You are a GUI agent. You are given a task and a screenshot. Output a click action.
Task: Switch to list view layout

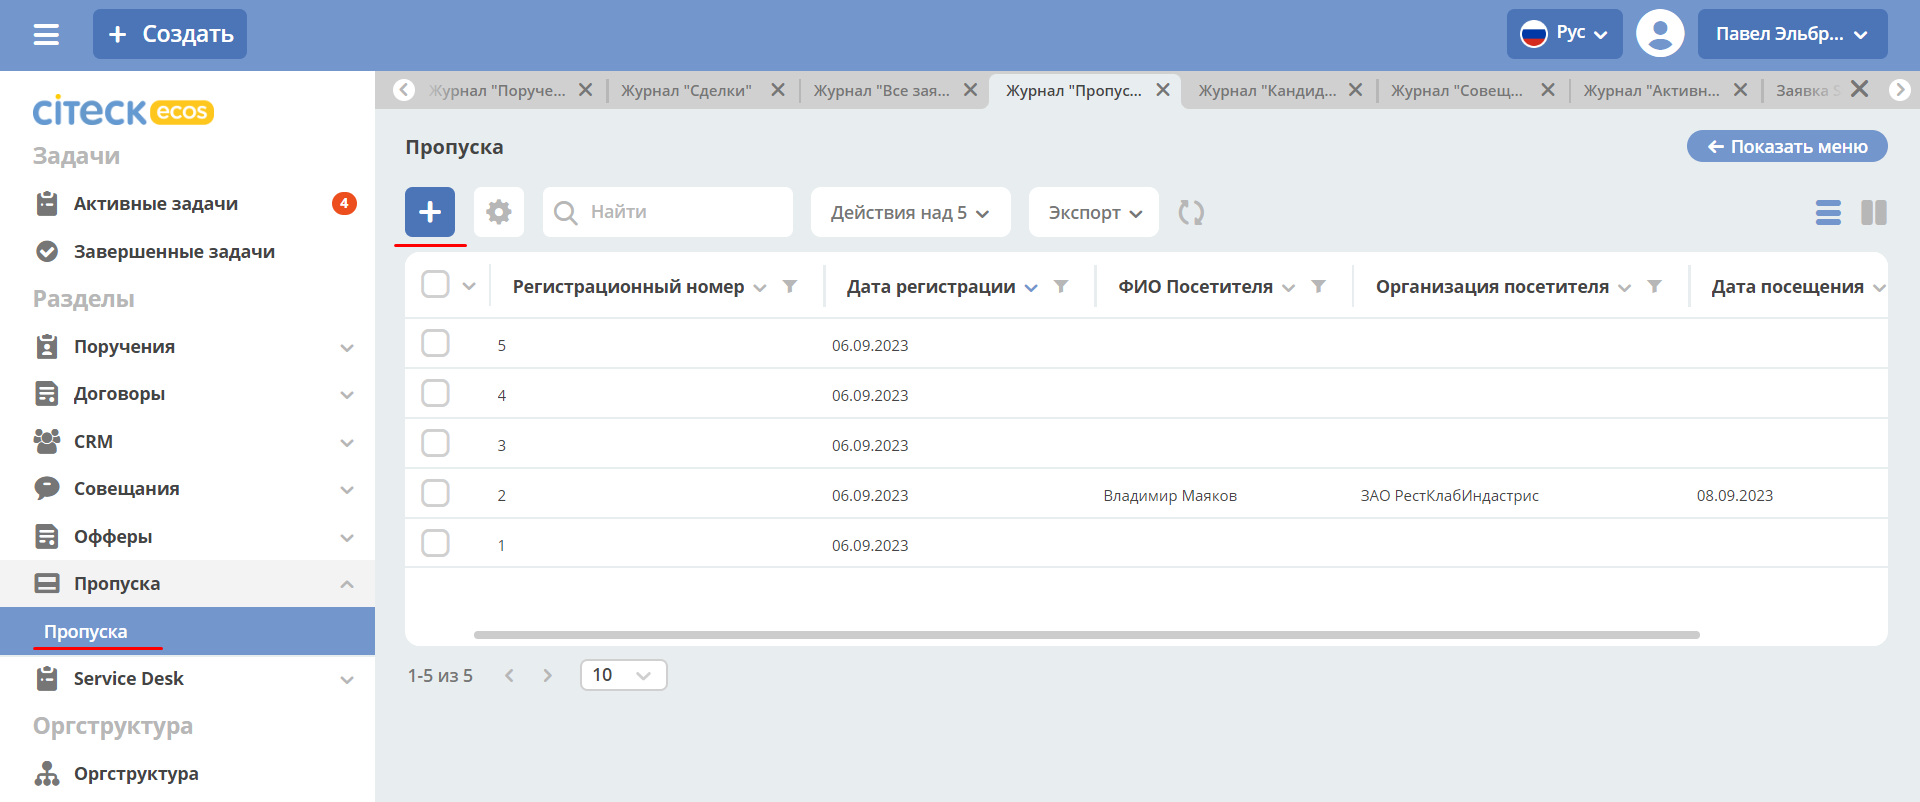click(x=1828, y=212)
